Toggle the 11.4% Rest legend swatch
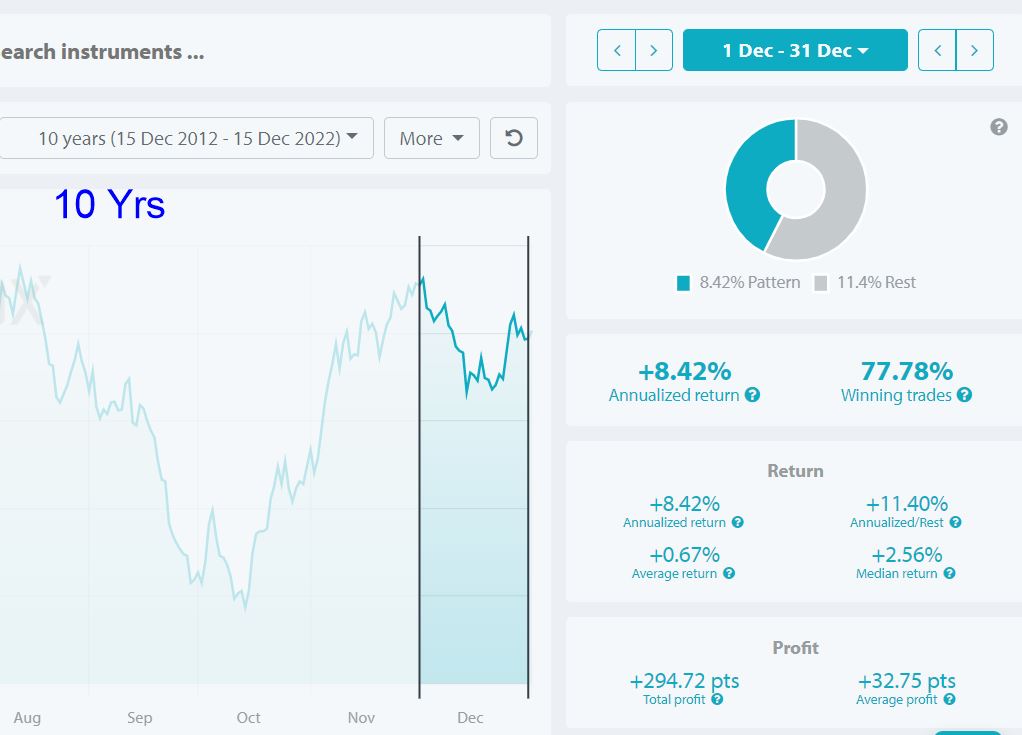1022x735 pixels. click(x=821, y=283)
